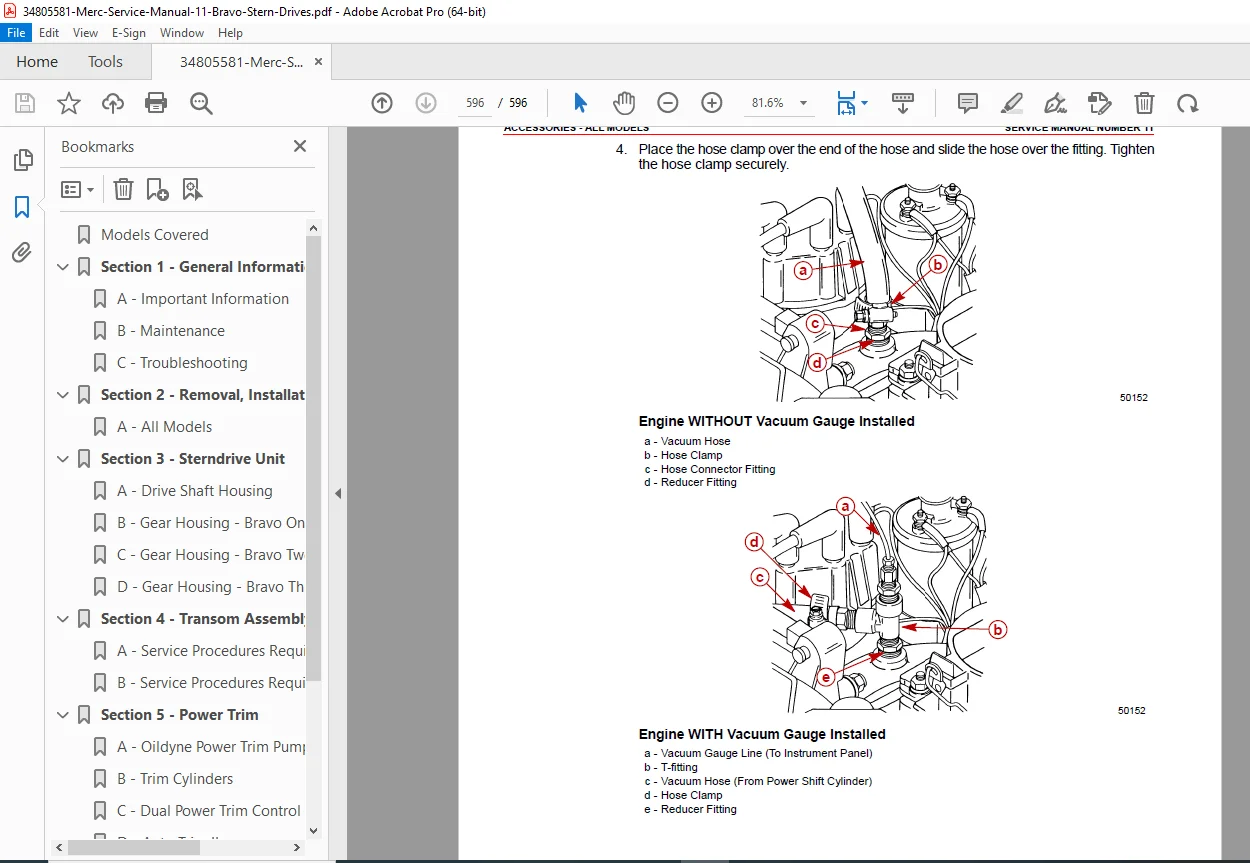Click the current page number field
The width and height of the screenshot is (1250, 863).
(x=475, y=103)
